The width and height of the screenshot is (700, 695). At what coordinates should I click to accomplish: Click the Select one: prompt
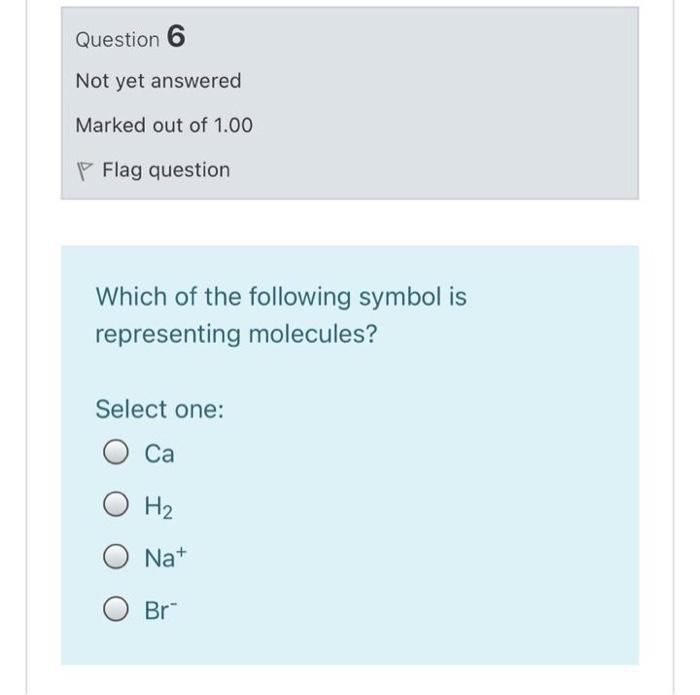[159, 409]
